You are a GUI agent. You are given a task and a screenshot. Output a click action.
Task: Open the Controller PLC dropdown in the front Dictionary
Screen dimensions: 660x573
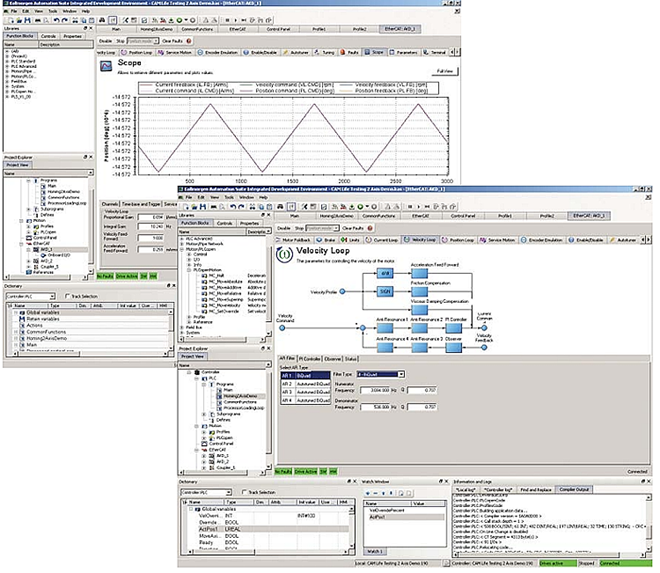(229, 492)
